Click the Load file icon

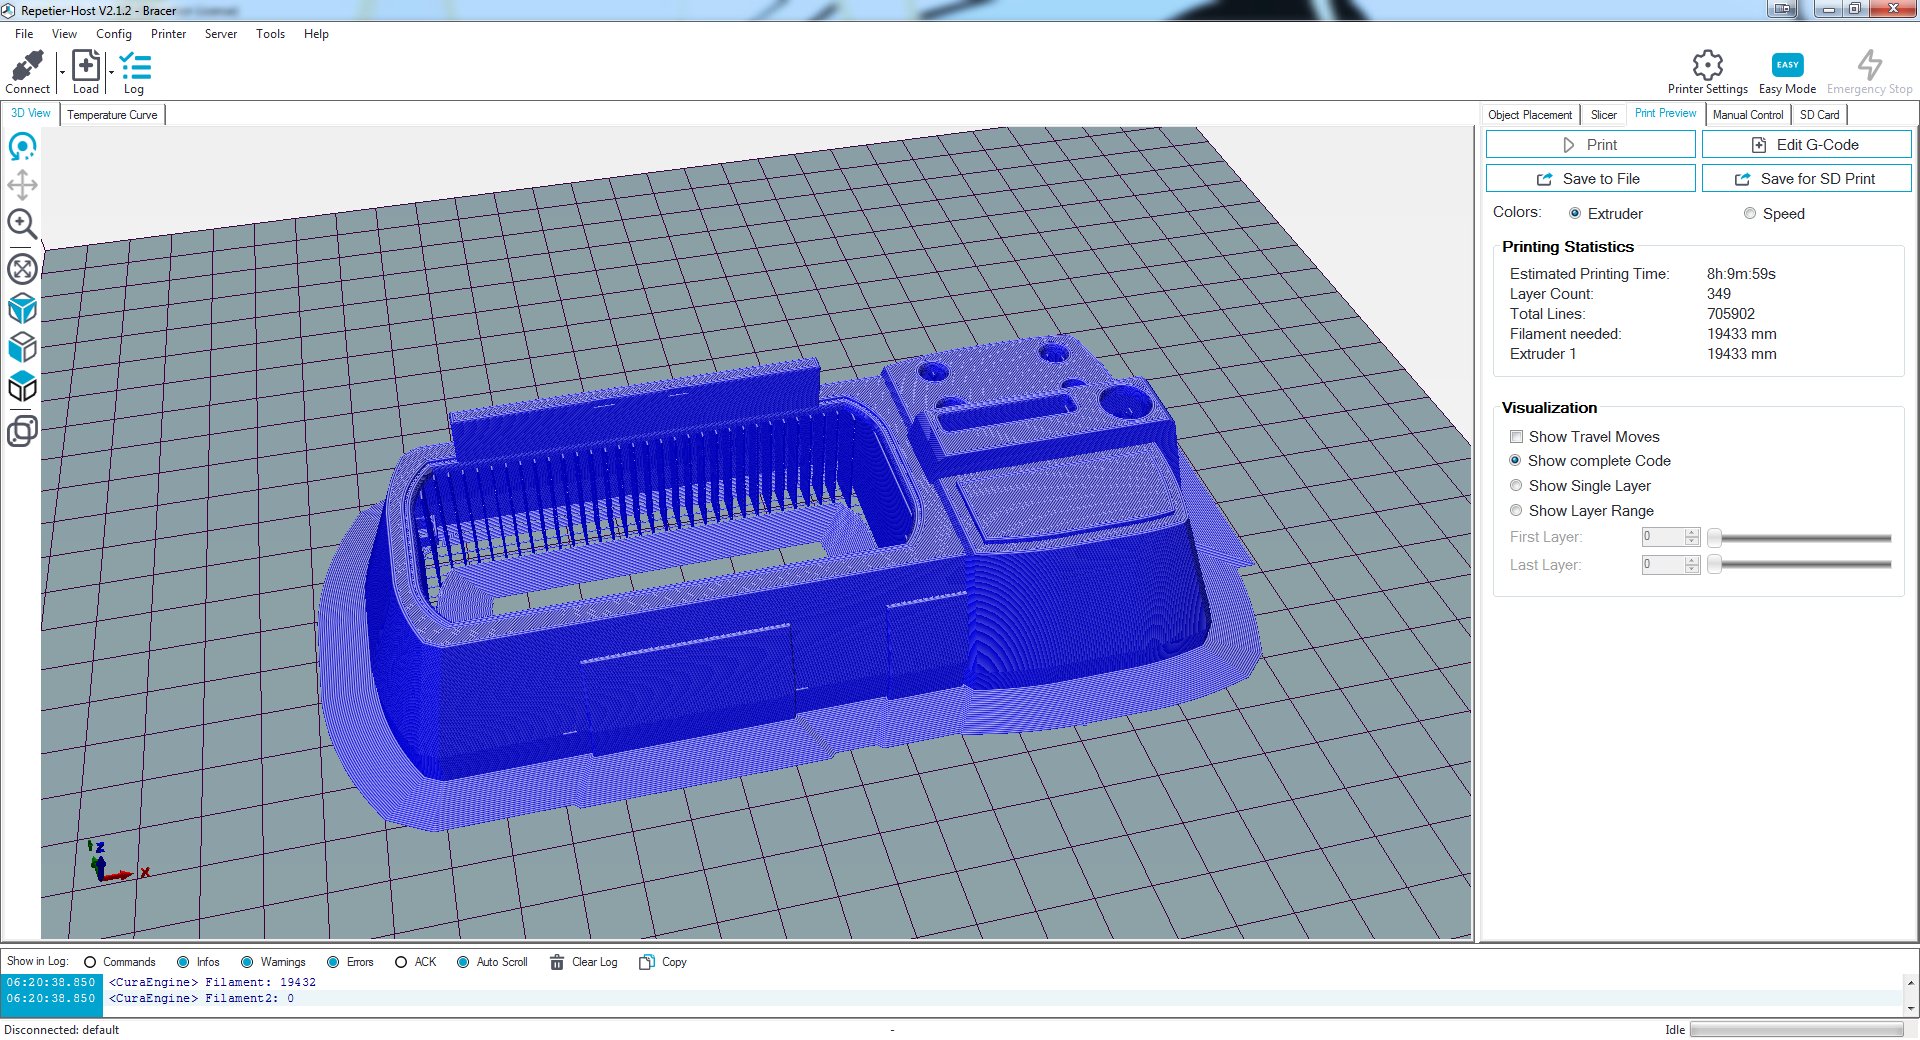tap(86, 66)
